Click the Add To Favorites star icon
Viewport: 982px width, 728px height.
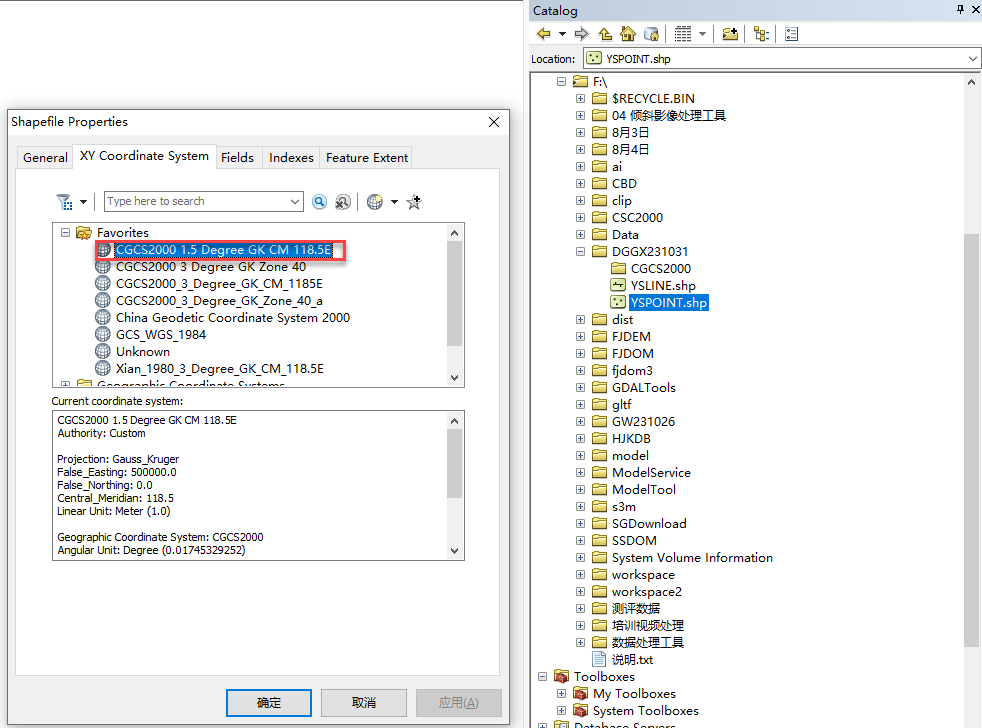coord(414,202)
